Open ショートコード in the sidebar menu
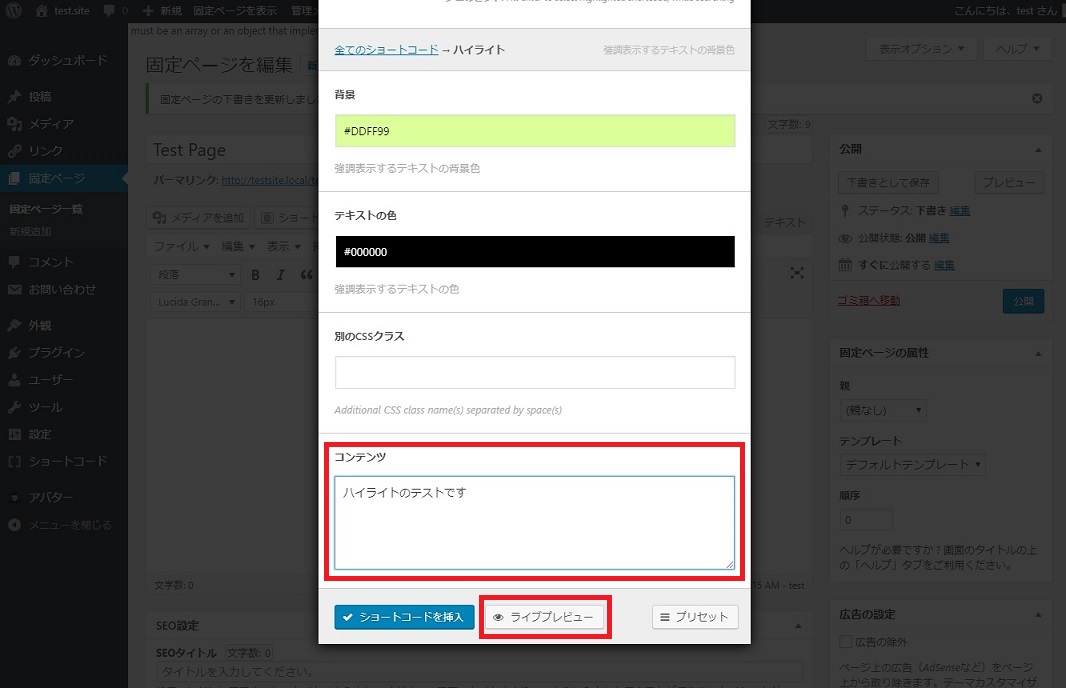The image size is (1066, 688). 67,462
